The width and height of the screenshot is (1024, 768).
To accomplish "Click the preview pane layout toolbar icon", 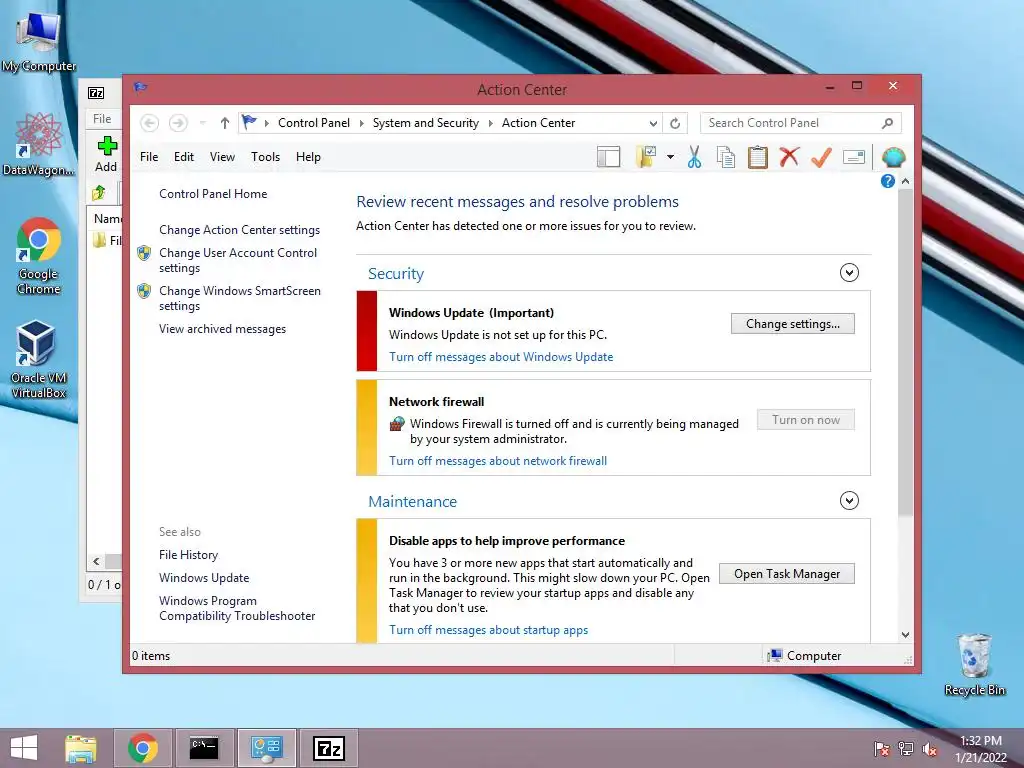I will tap(608, 157).
